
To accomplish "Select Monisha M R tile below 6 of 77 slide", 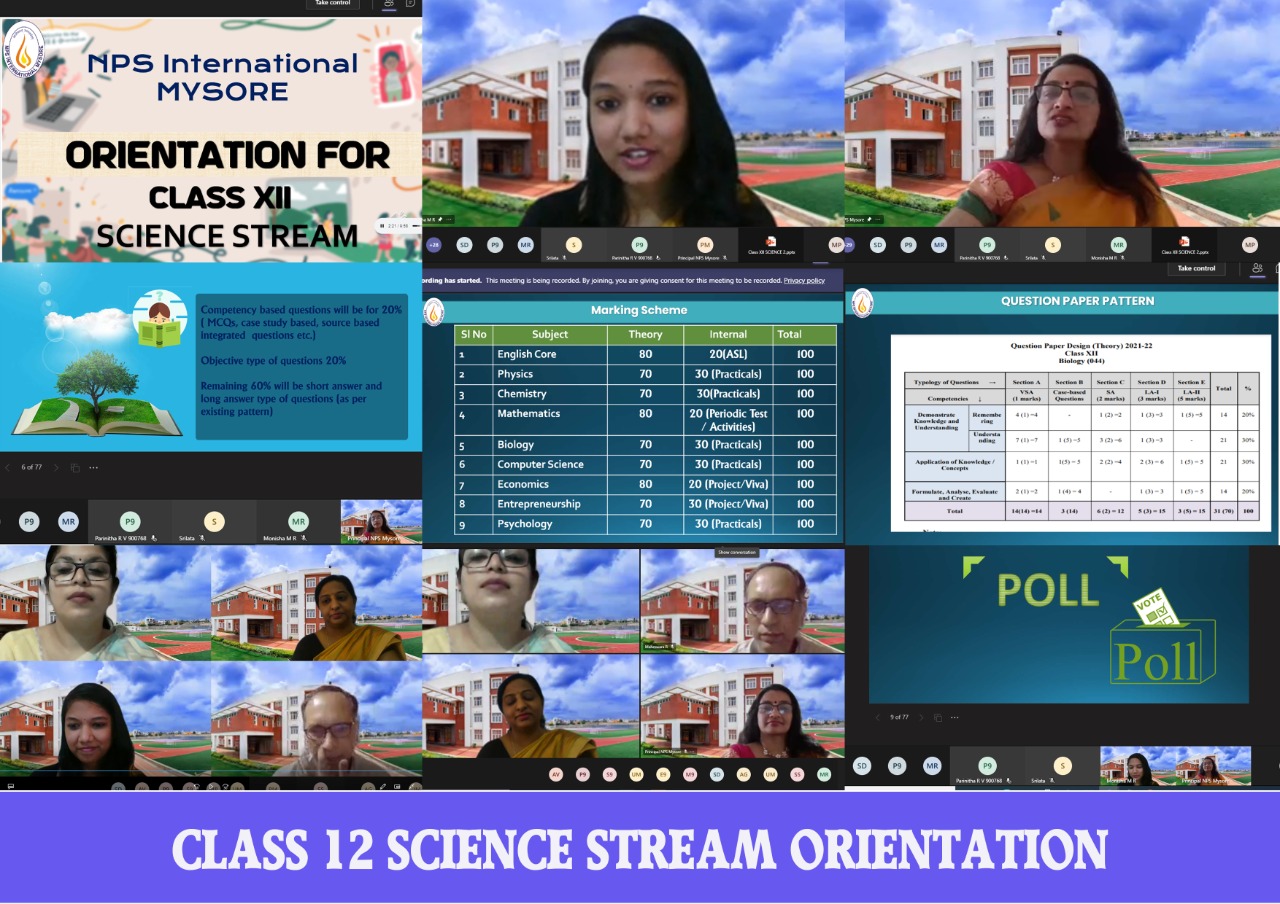I will [x=298, y=523].
